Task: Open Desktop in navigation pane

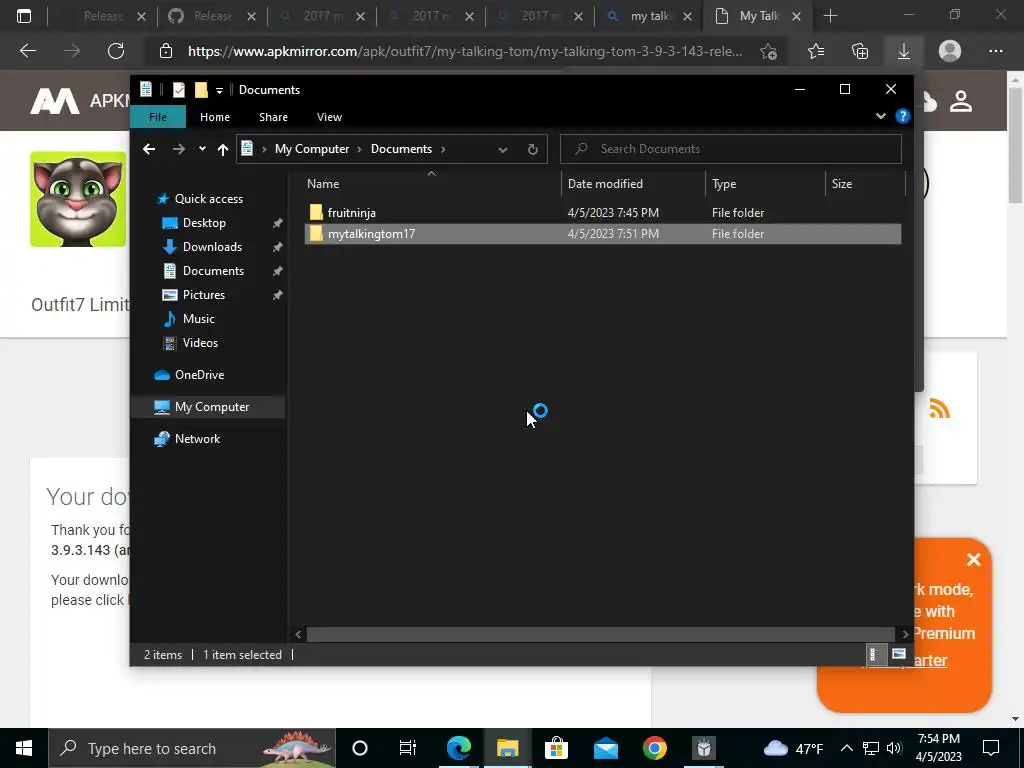Action: point(204,223)
